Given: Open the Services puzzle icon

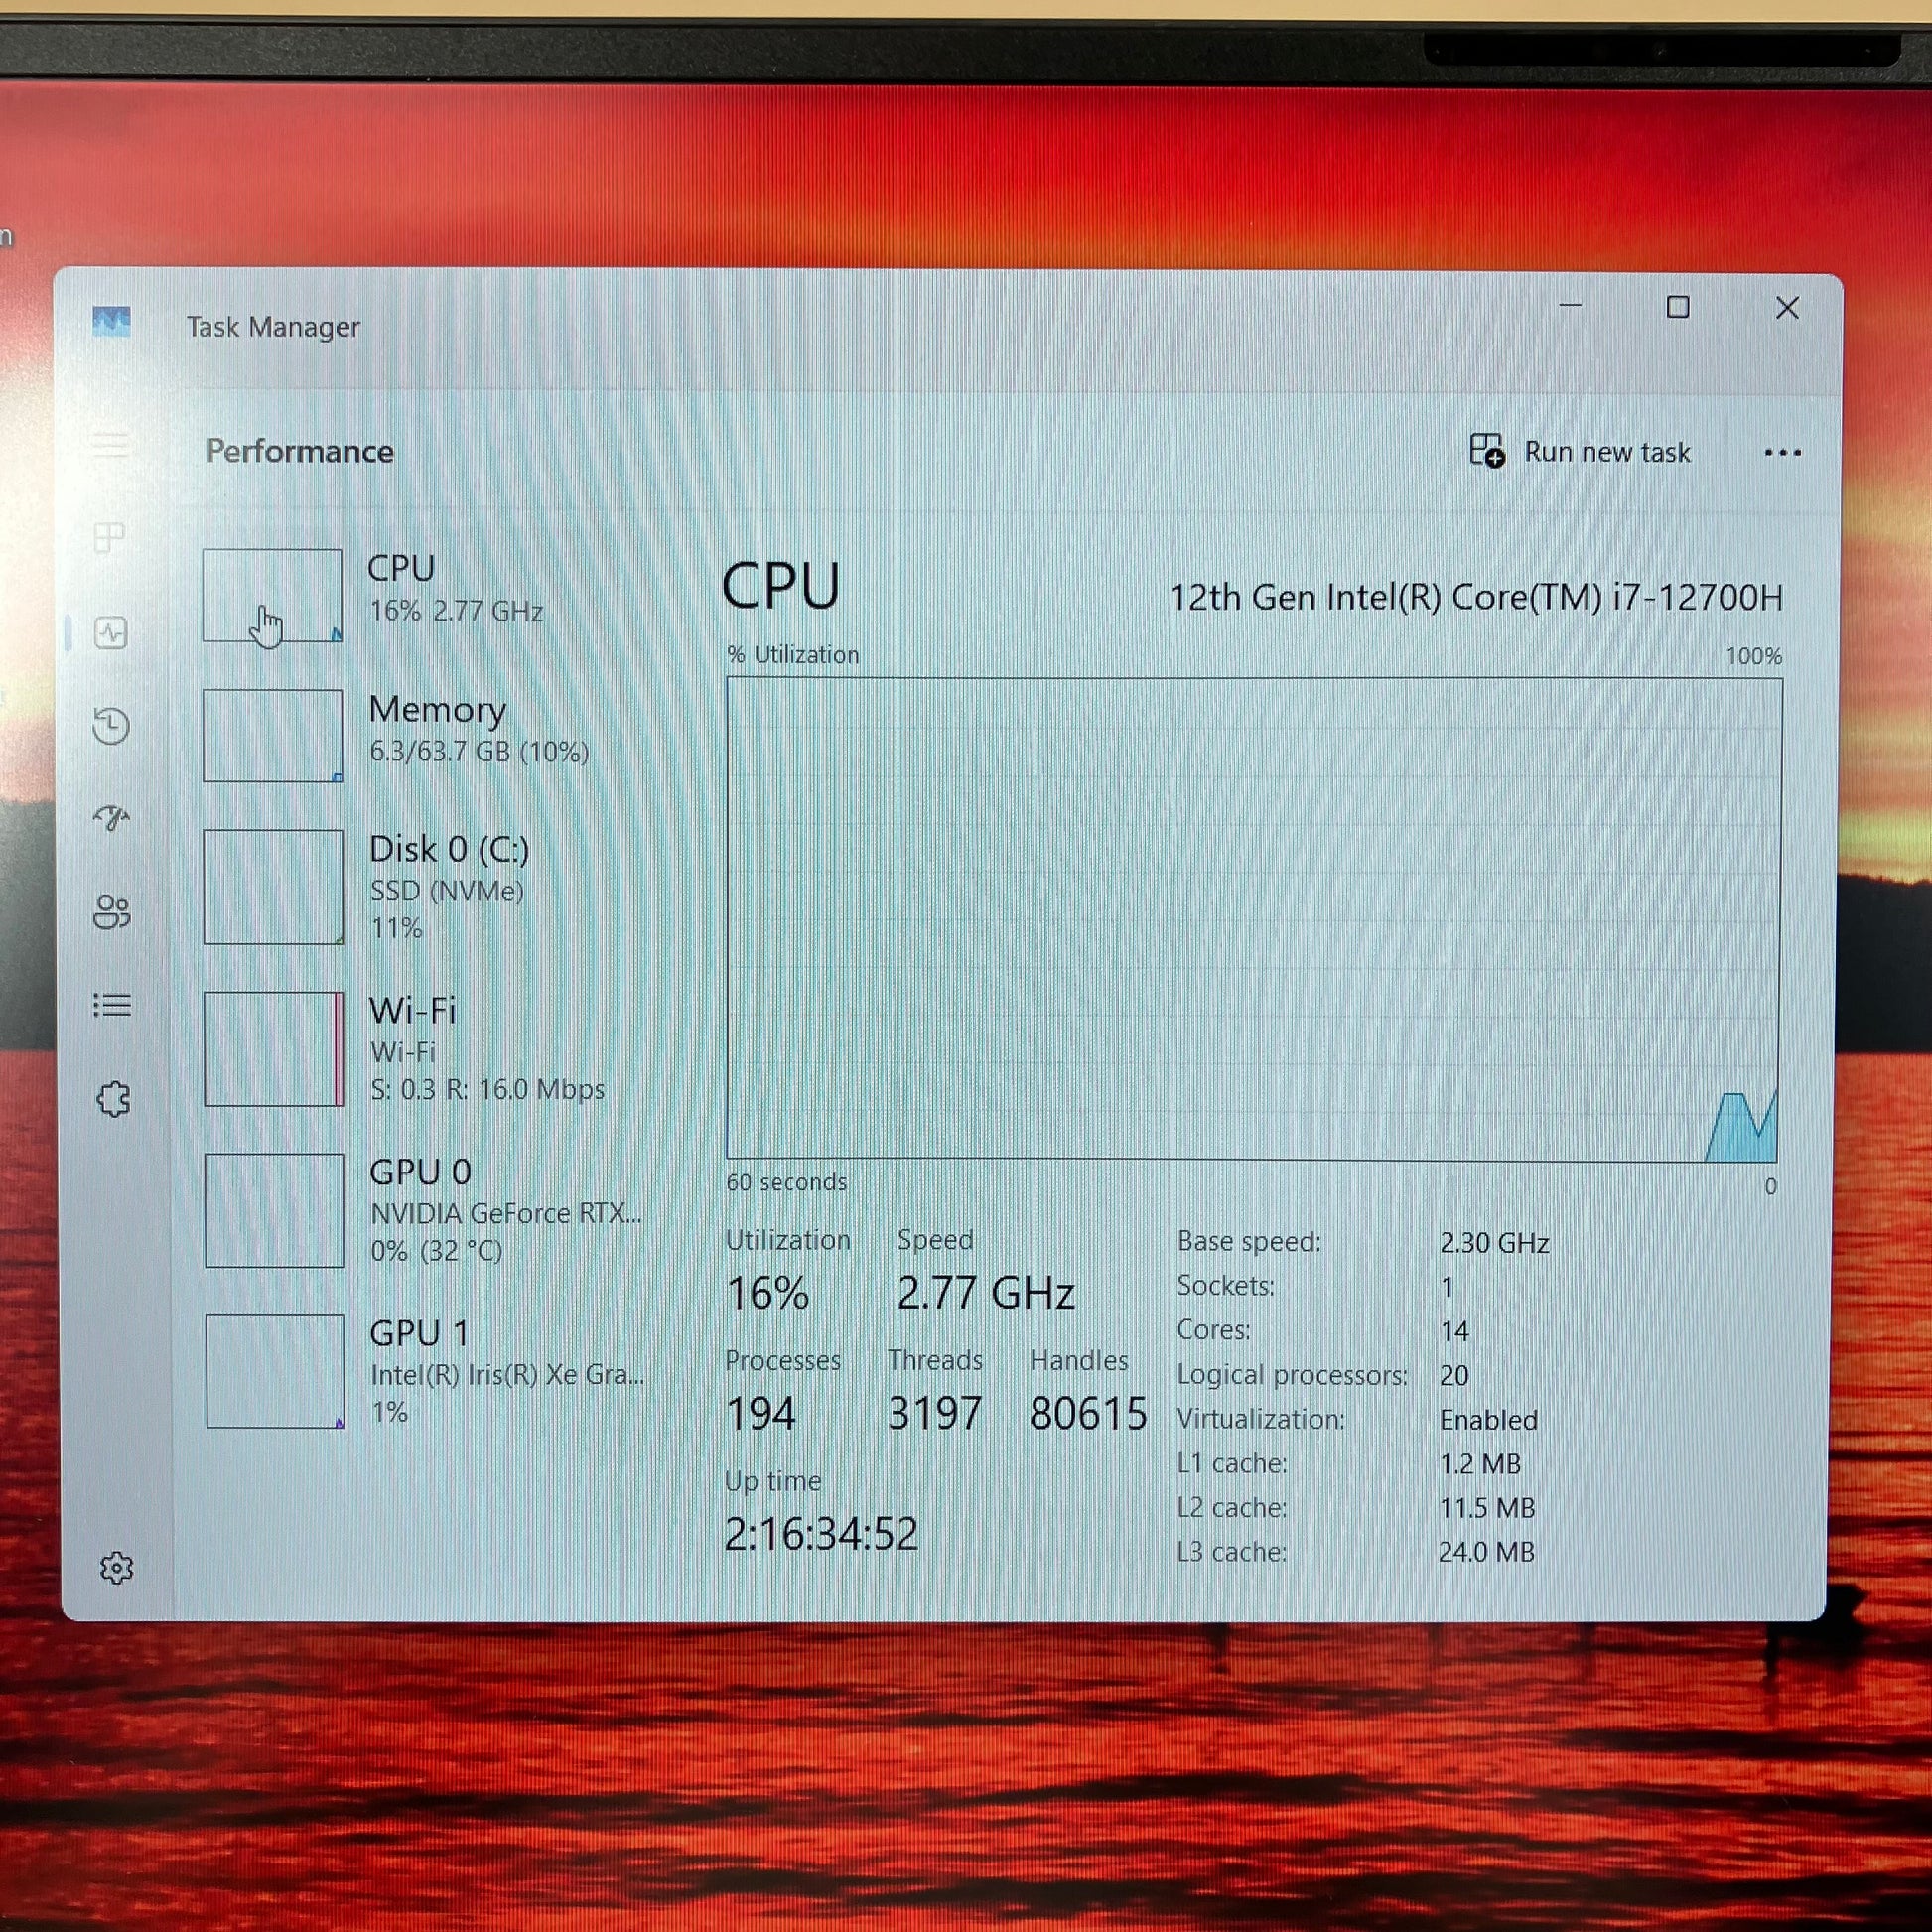Looking at the screenshot, I should (x=113, y=1098).
